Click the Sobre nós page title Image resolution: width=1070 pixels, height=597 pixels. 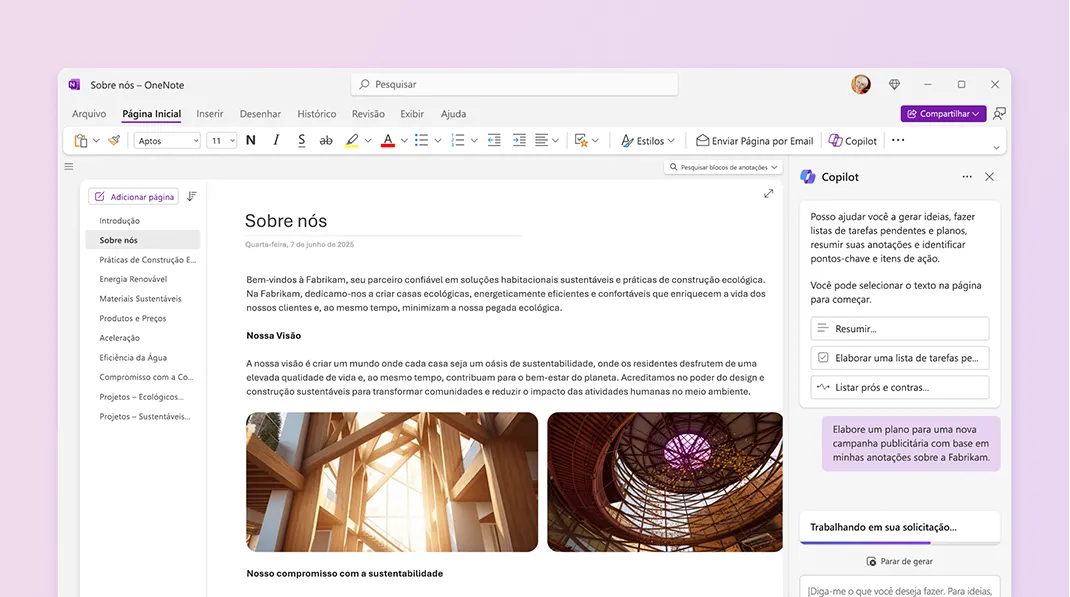286,221
